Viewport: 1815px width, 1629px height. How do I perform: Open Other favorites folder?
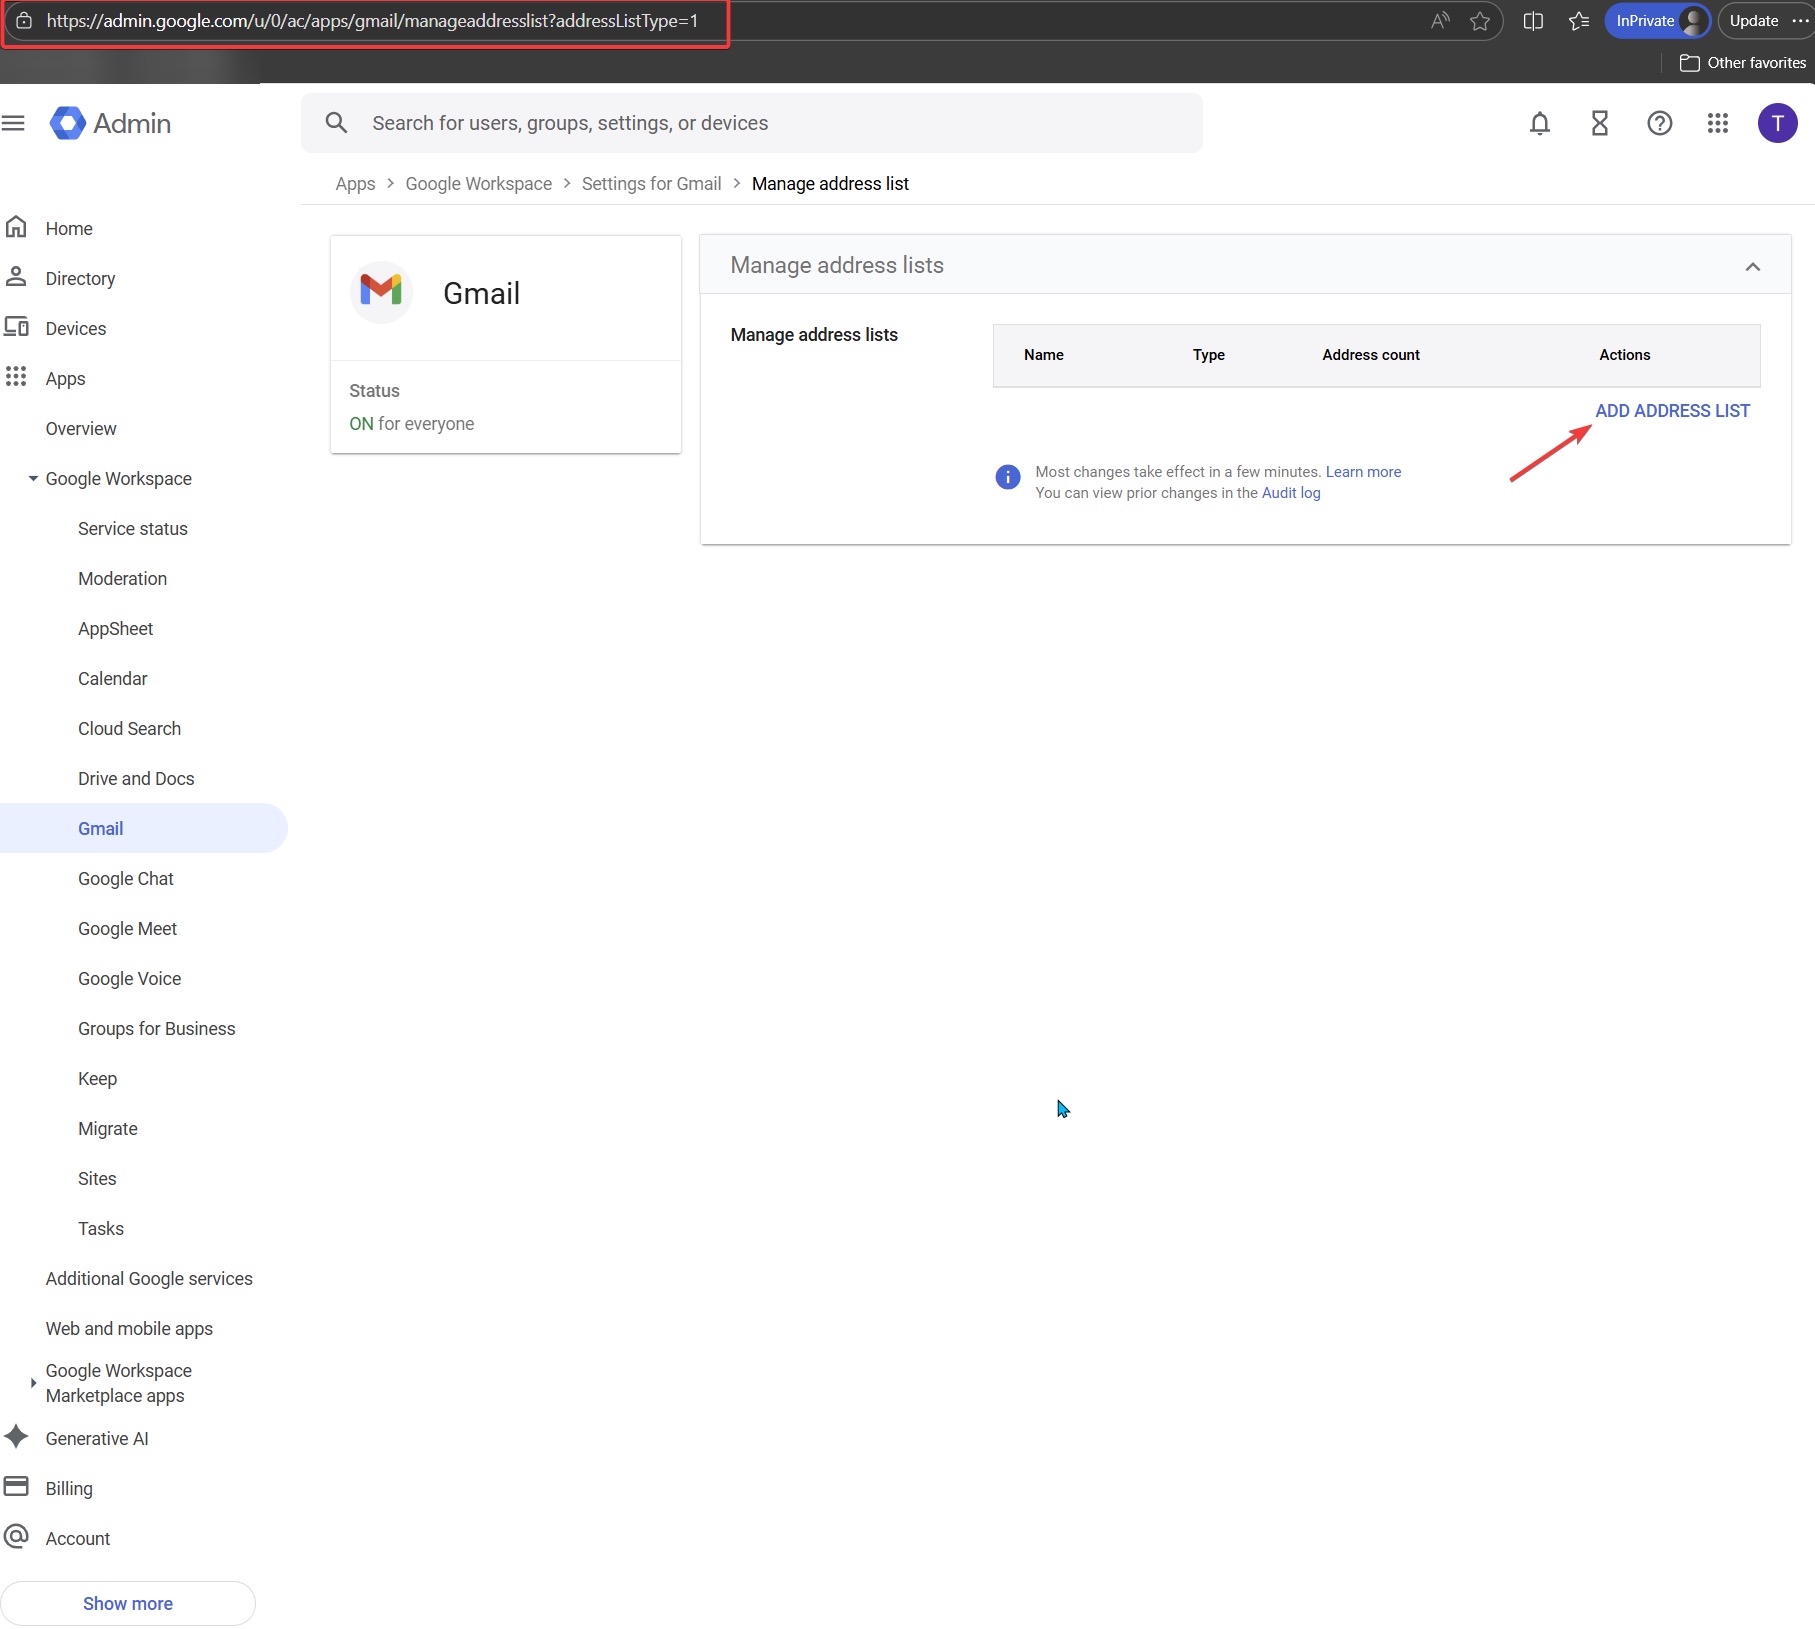[x=1743, y=63]
